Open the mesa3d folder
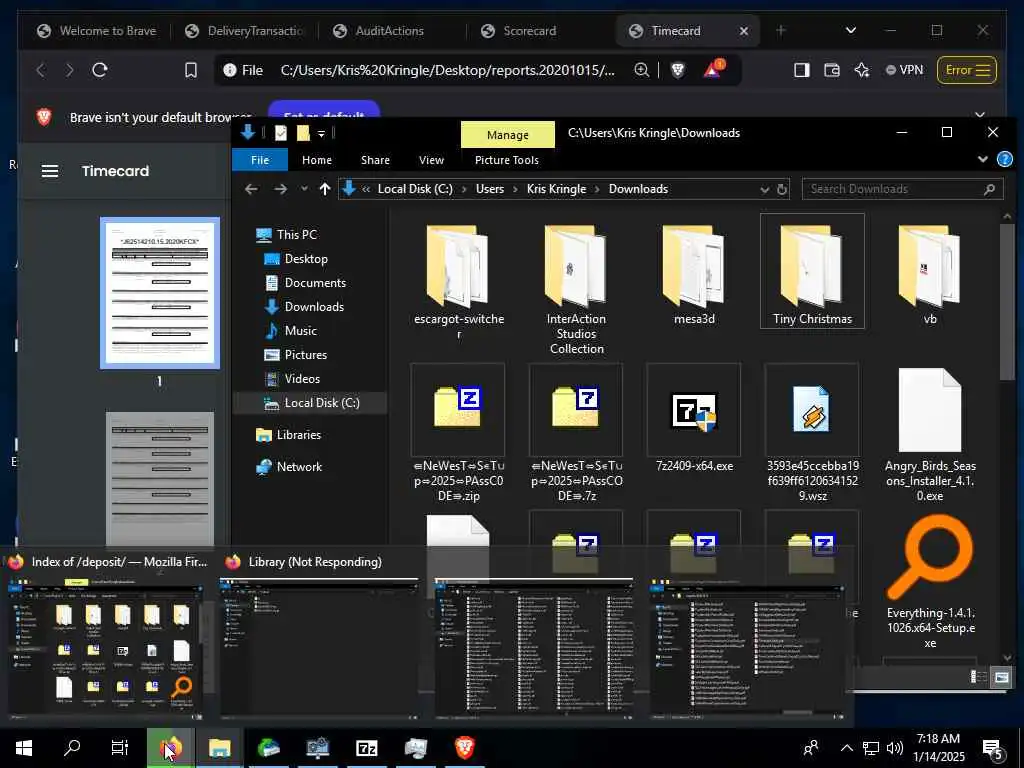The image size is (1024, 768). [694, 274]
